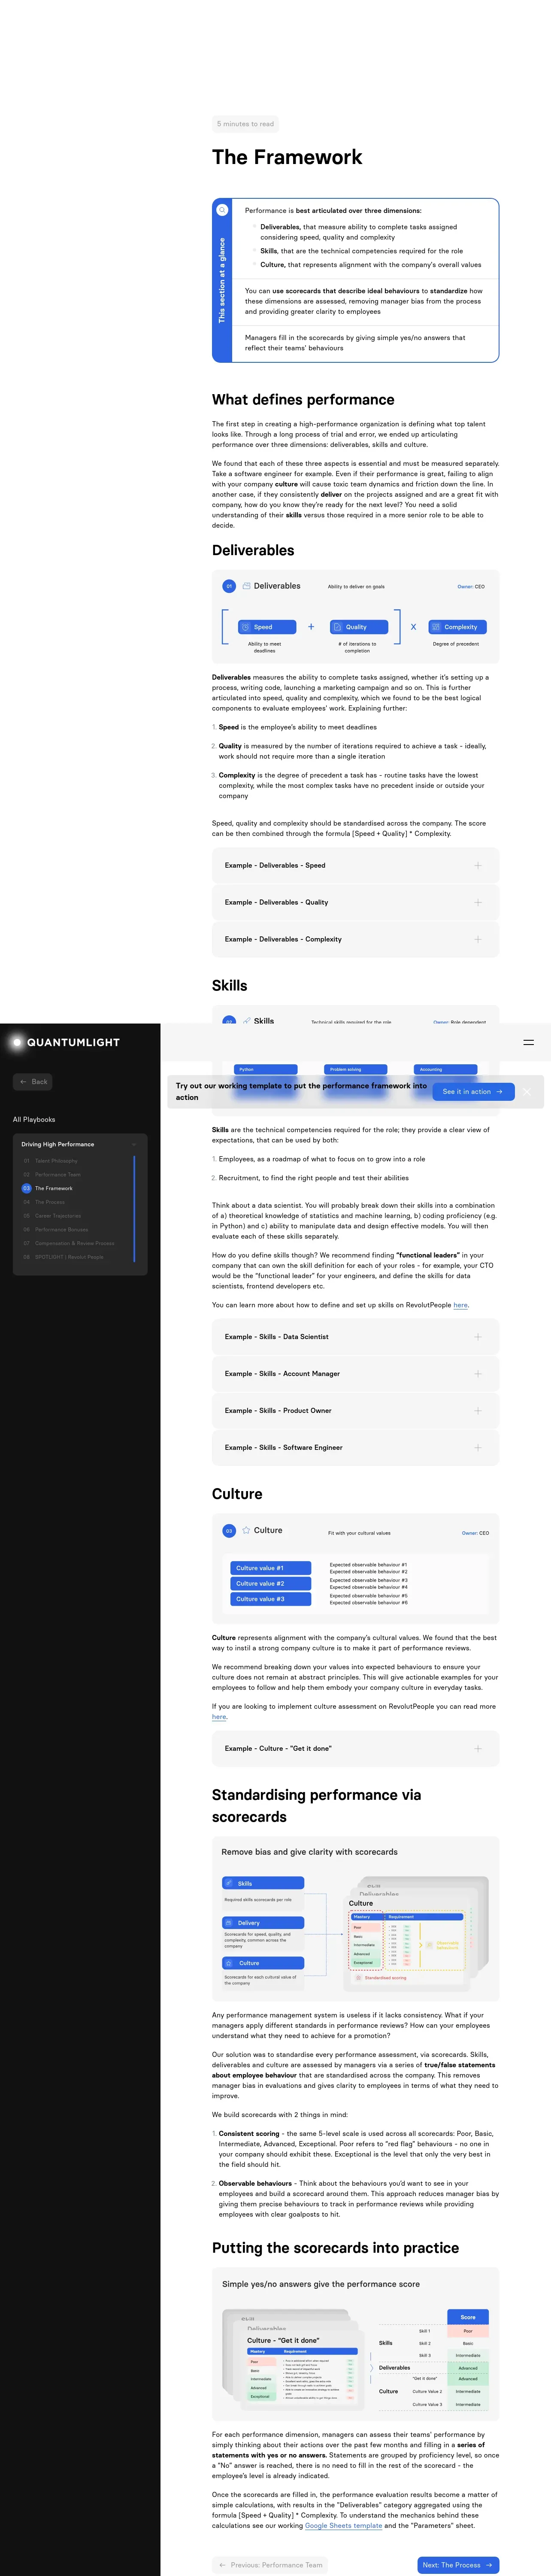This screenshot has width=551, height=2576.
Task: Open Google Sheets template link
Action: [343, 2526]
